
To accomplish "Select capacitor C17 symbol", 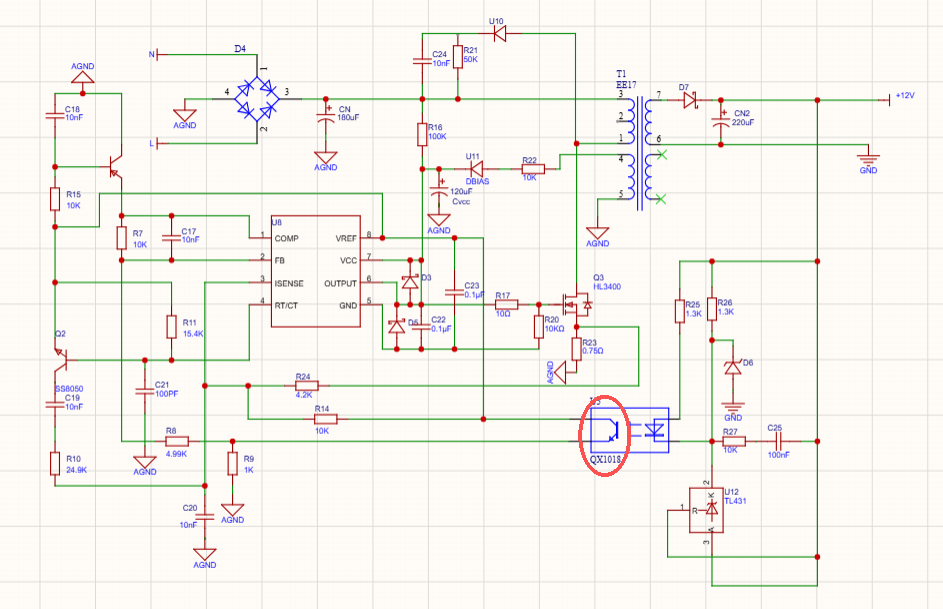I will [171, 238].
